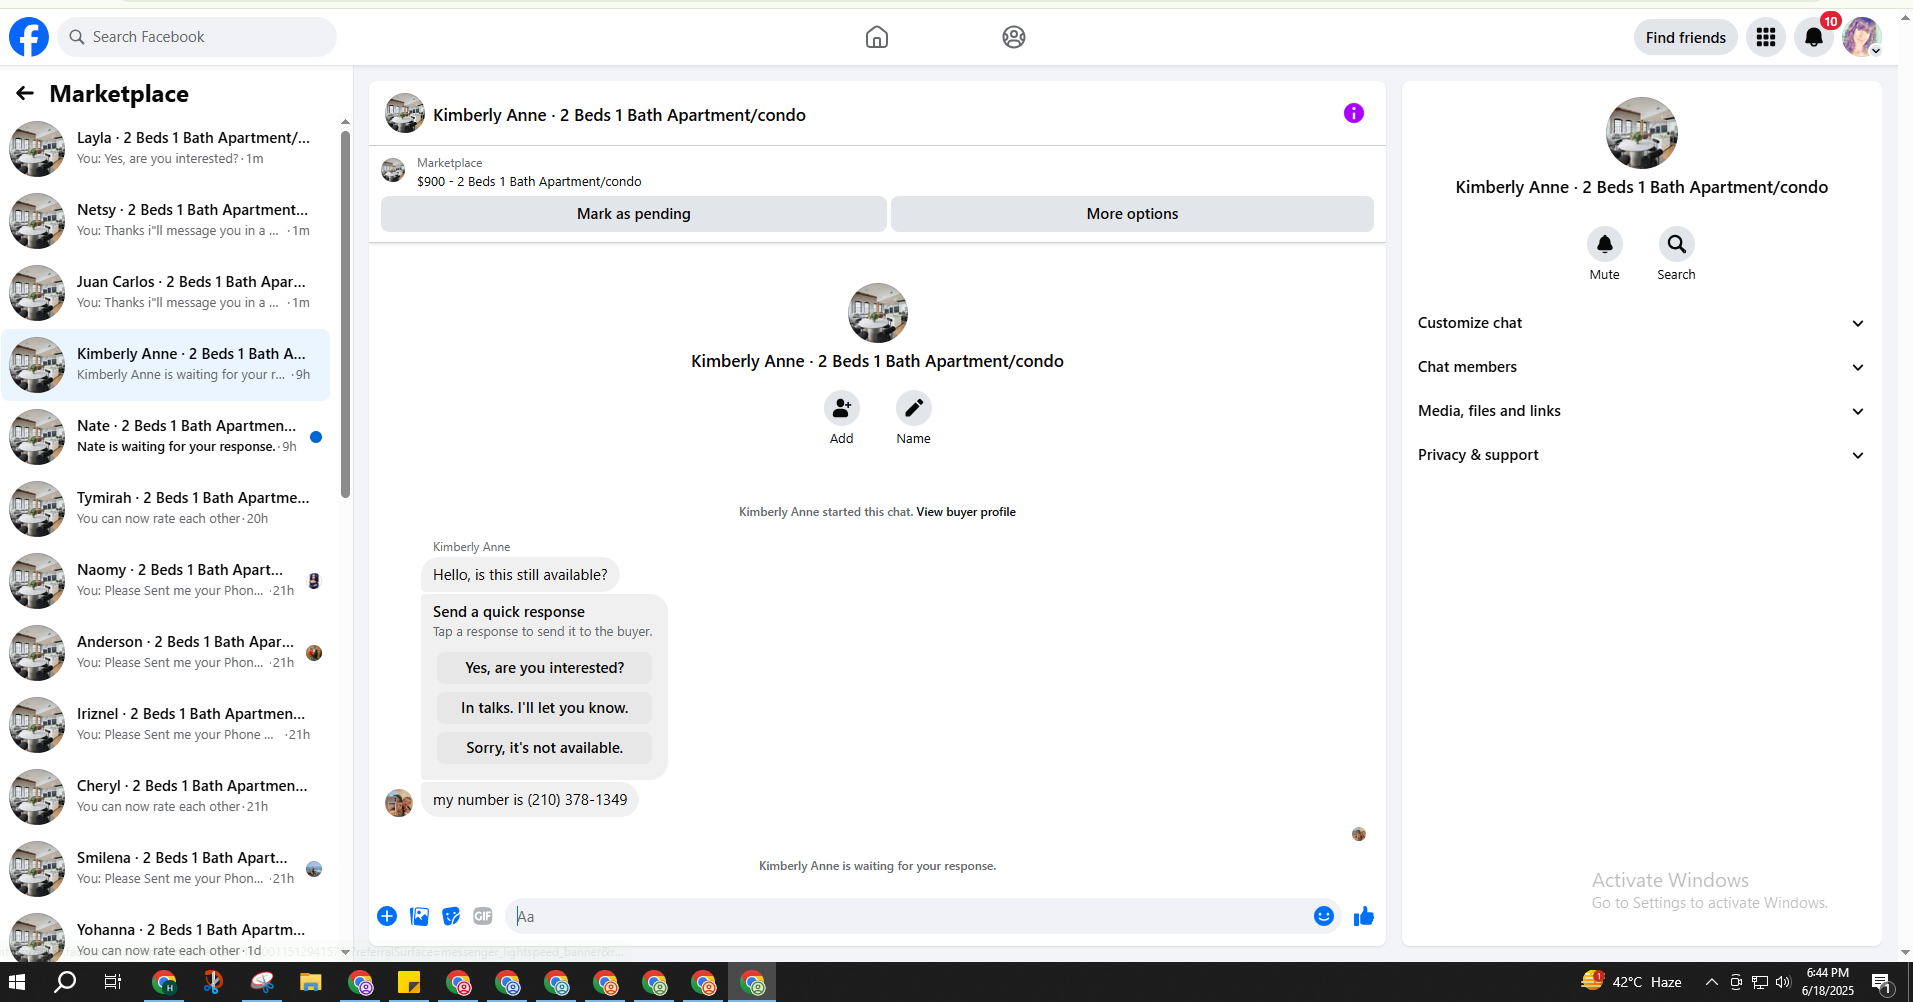Click the Add people icon
Viewport: 1913px width, 1002px height.
pyautogui.click(x=842, y=408)
